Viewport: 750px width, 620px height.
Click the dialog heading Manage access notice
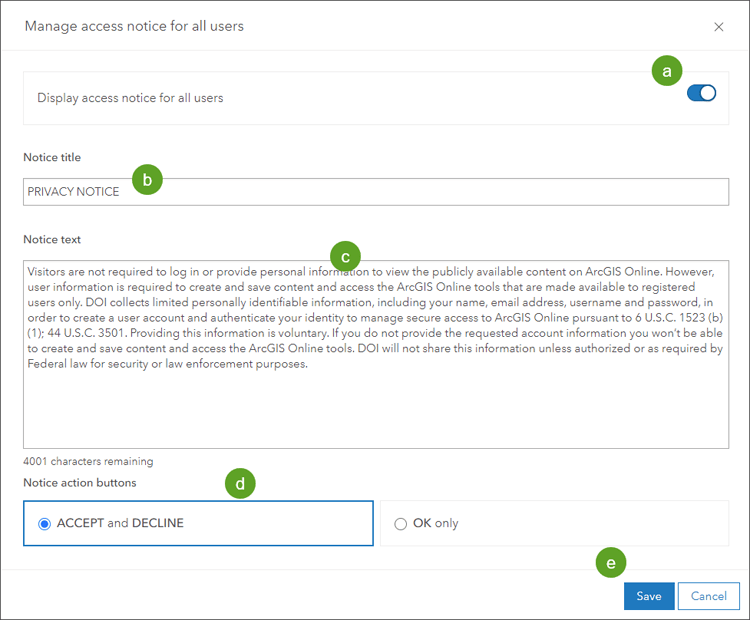(x=134, y=26)
